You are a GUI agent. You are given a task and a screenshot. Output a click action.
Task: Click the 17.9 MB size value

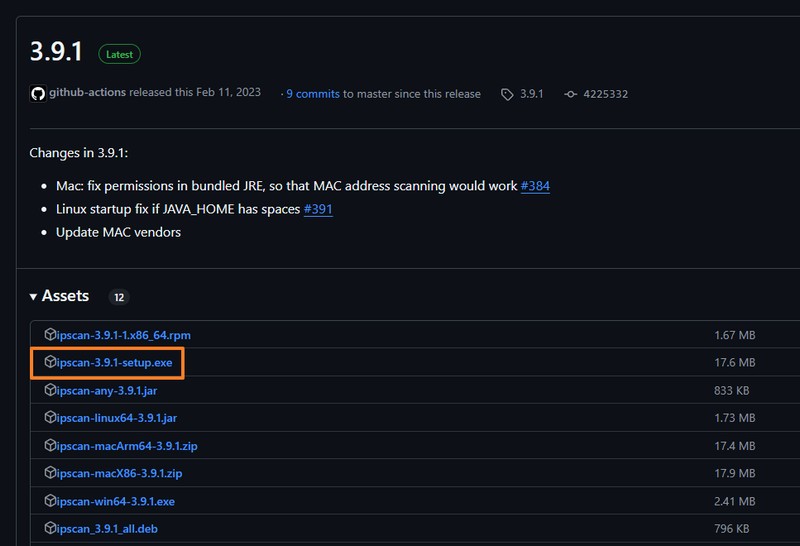click(x=735, y=474)
